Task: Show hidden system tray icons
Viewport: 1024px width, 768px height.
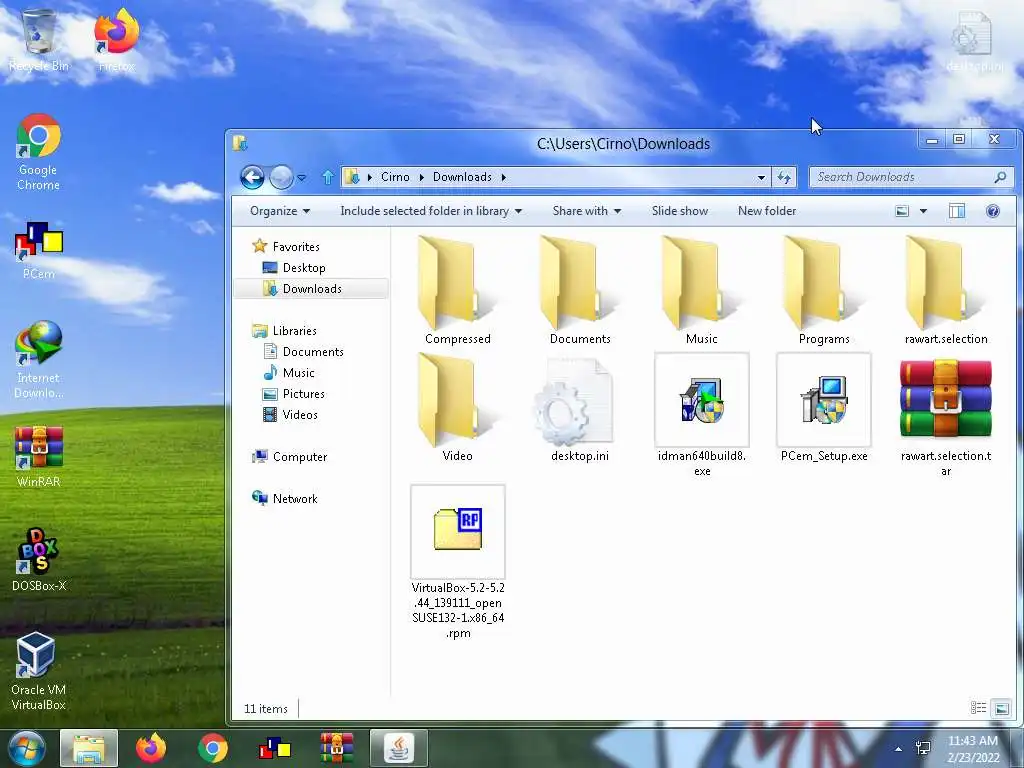Action: coord(899,749)
